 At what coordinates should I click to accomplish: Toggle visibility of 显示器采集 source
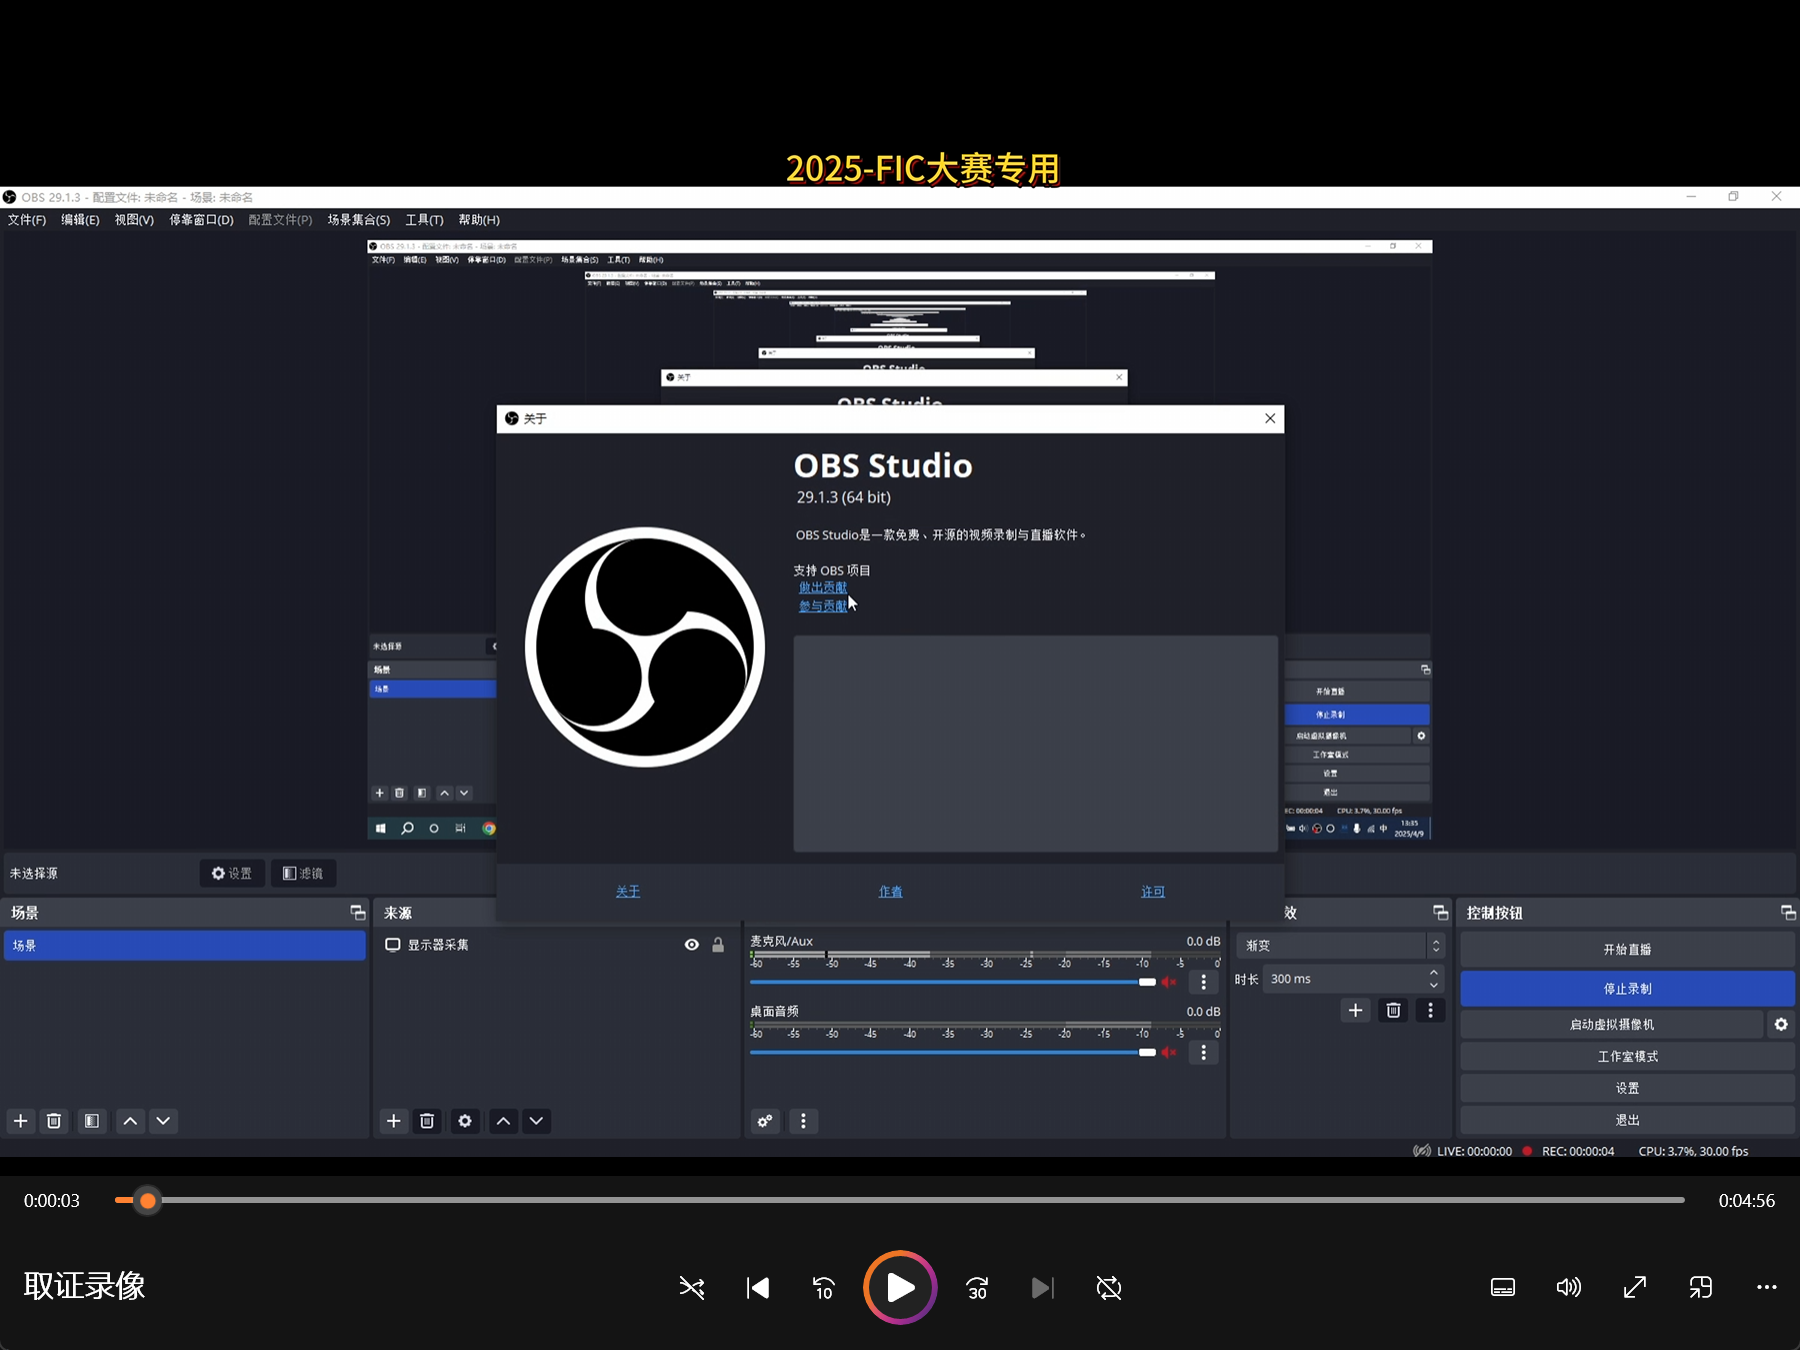(691, 945)
